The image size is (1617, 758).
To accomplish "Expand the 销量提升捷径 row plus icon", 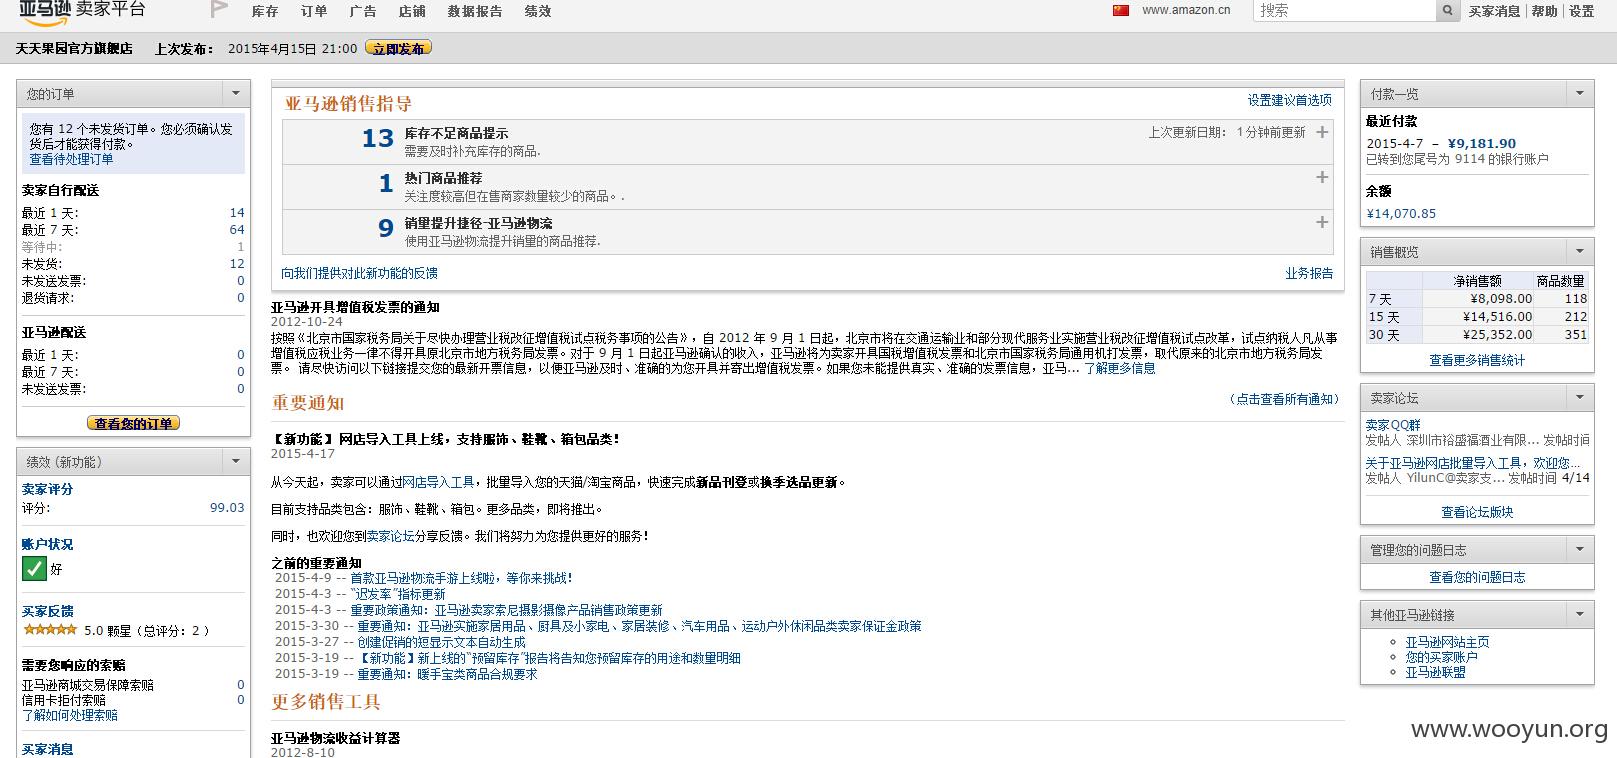I will click(x=1322, y=222).
